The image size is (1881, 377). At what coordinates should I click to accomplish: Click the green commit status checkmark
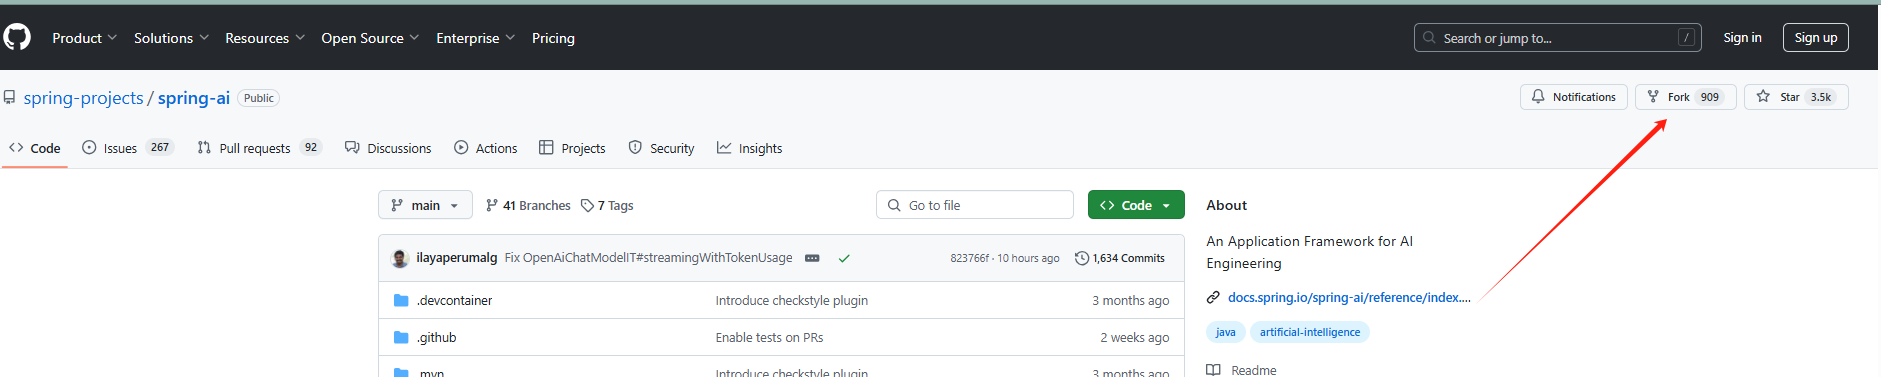pos(844,258)
